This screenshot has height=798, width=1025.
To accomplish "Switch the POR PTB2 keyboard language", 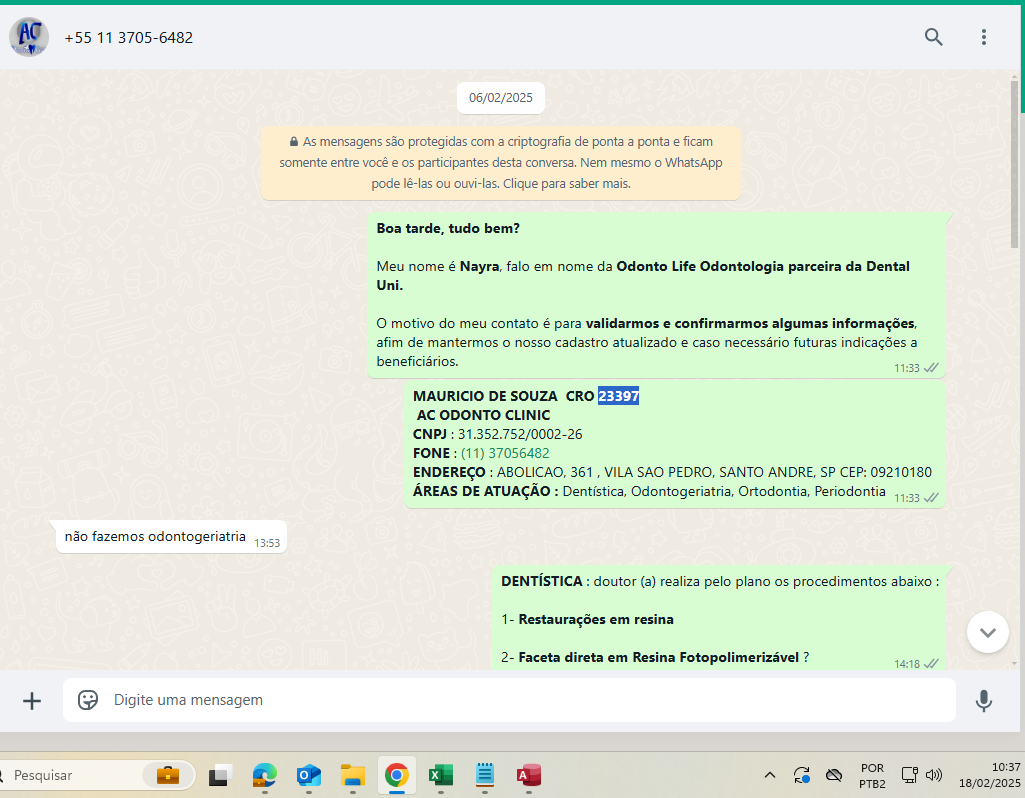I will (872, 775).
